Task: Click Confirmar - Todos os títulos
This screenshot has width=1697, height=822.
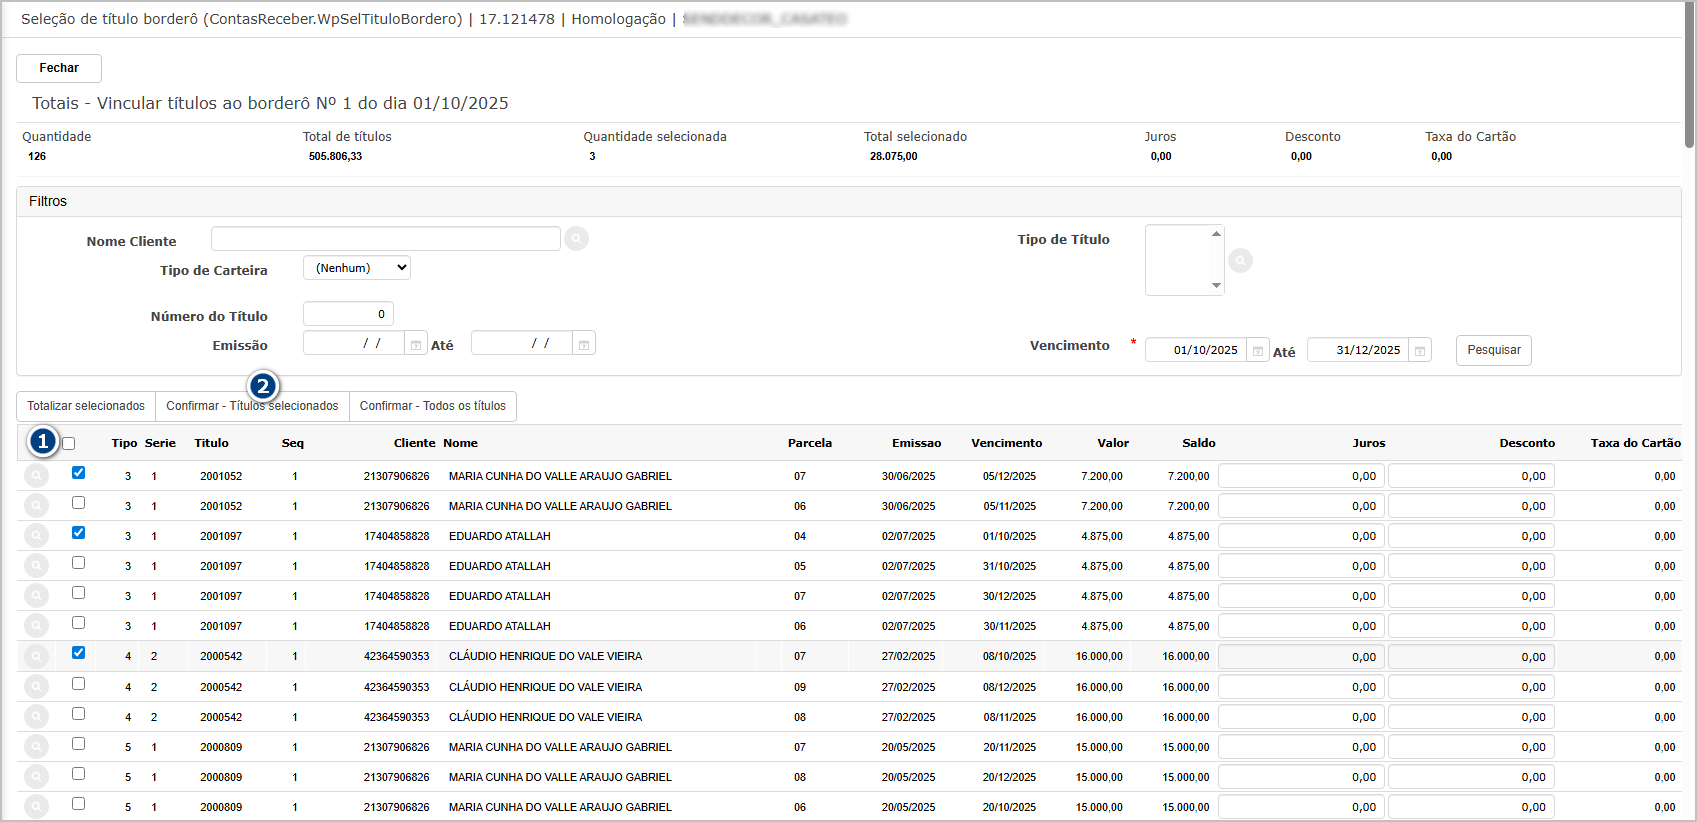Action: (432, 406)
